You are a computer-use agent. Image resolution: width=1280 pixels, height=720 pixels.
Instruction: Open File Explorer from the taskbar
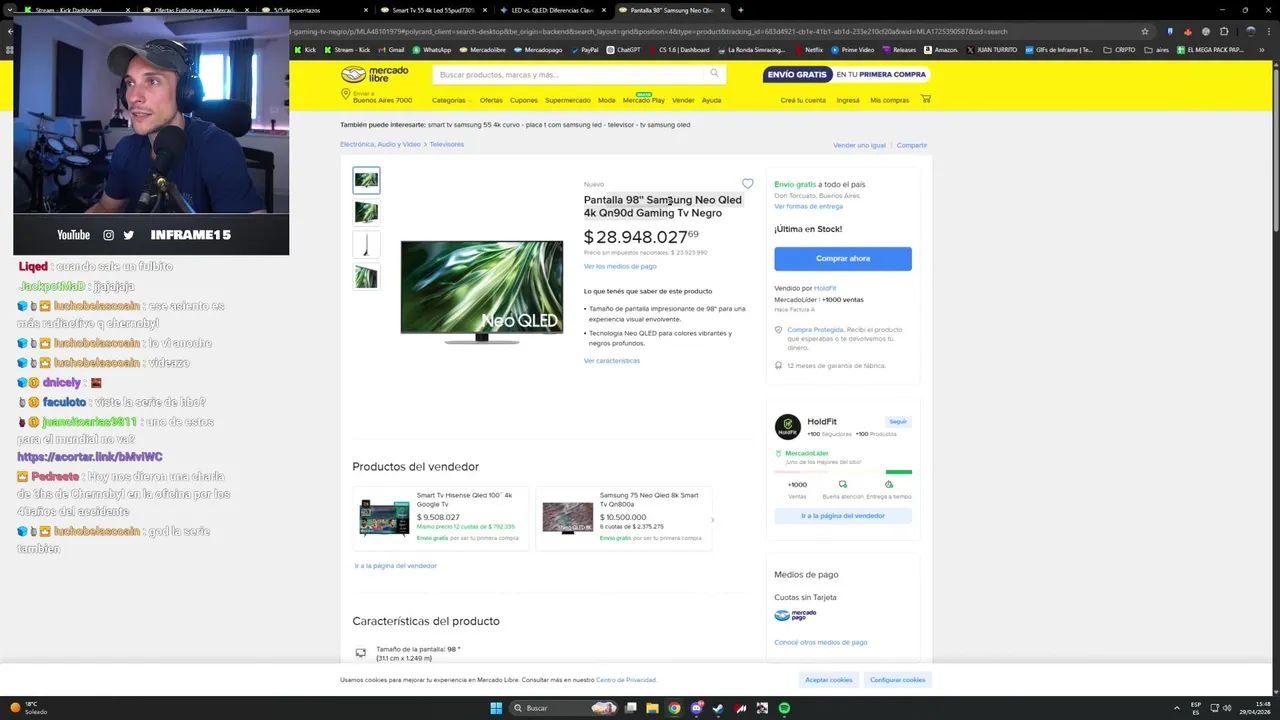(652, 708)
